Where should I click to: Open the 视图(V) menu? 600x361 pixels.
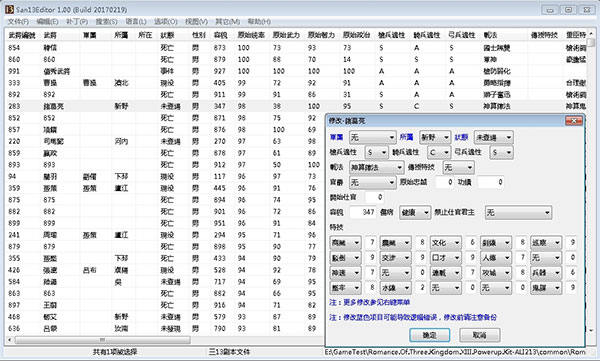click(196, 21)
